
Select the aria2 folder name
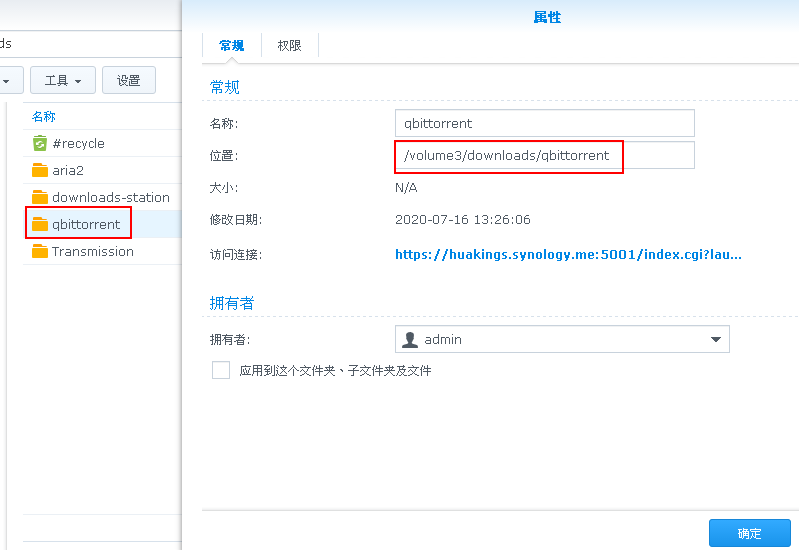pos(68,170)
